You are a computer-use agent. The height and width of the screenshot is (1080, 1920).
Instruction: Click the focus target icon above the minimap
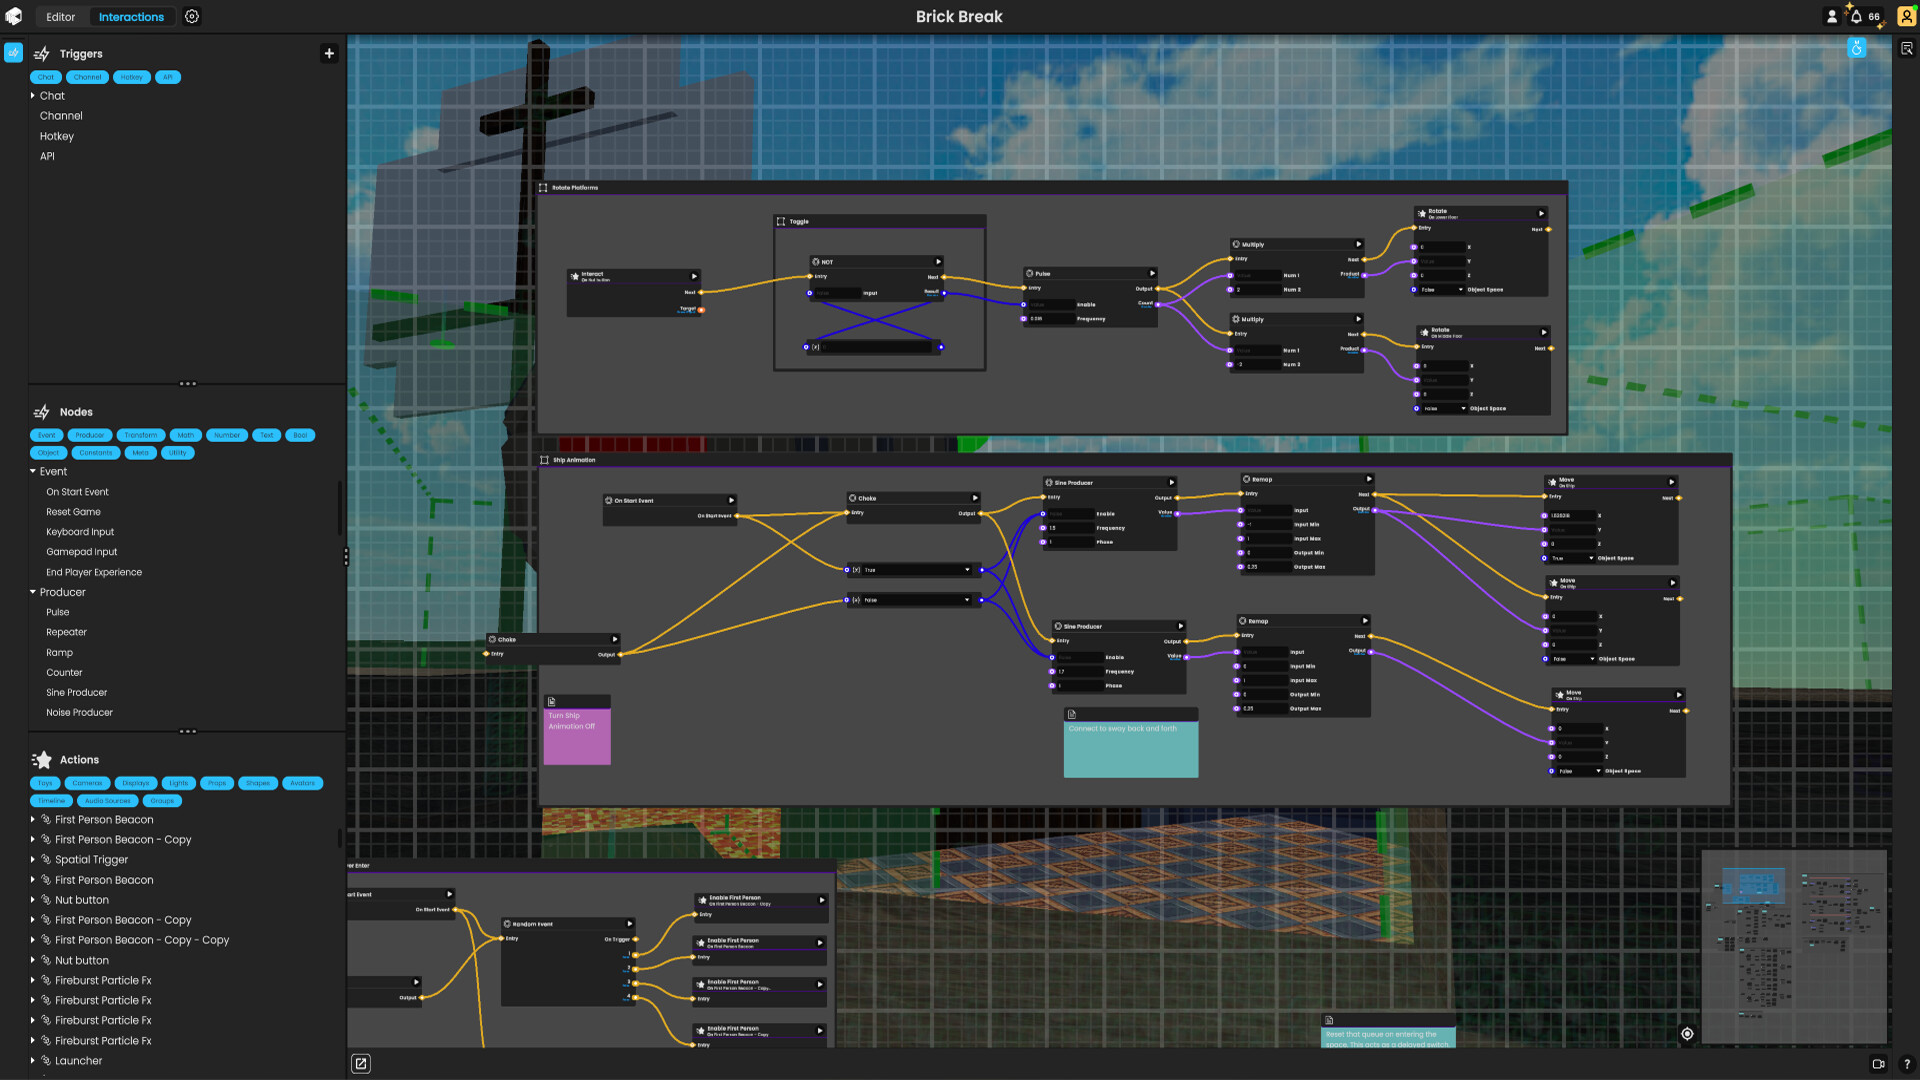click(x=1688, y=1033)
